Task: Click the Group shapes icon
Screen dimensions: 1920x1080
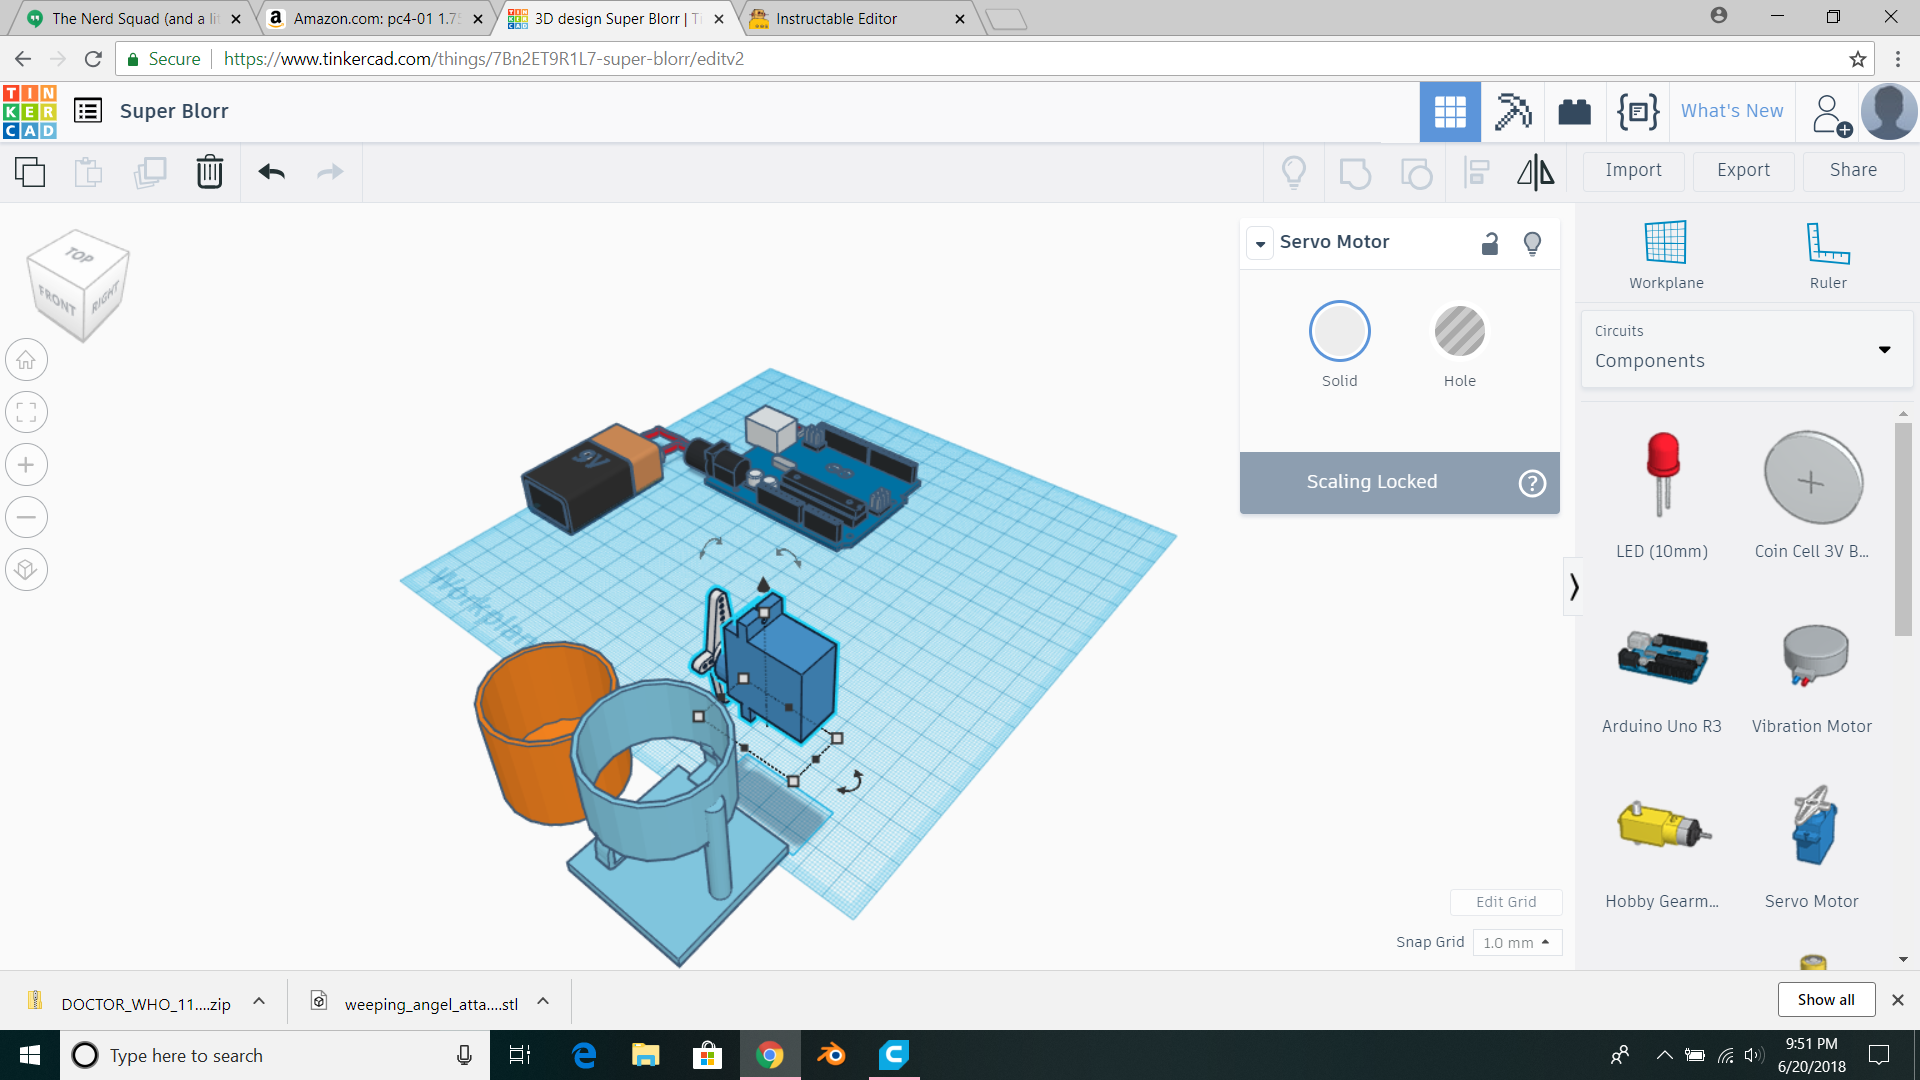Action: coord(1355,172)
